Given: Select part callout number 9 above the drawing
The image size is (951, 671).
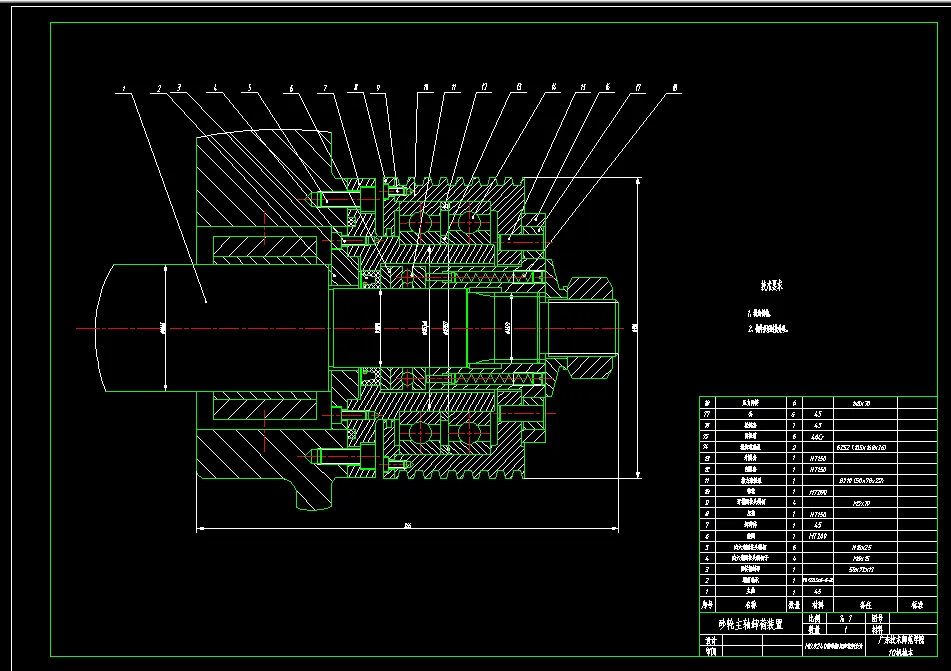Looking at the screenshot, I should [x=378, y=89].
